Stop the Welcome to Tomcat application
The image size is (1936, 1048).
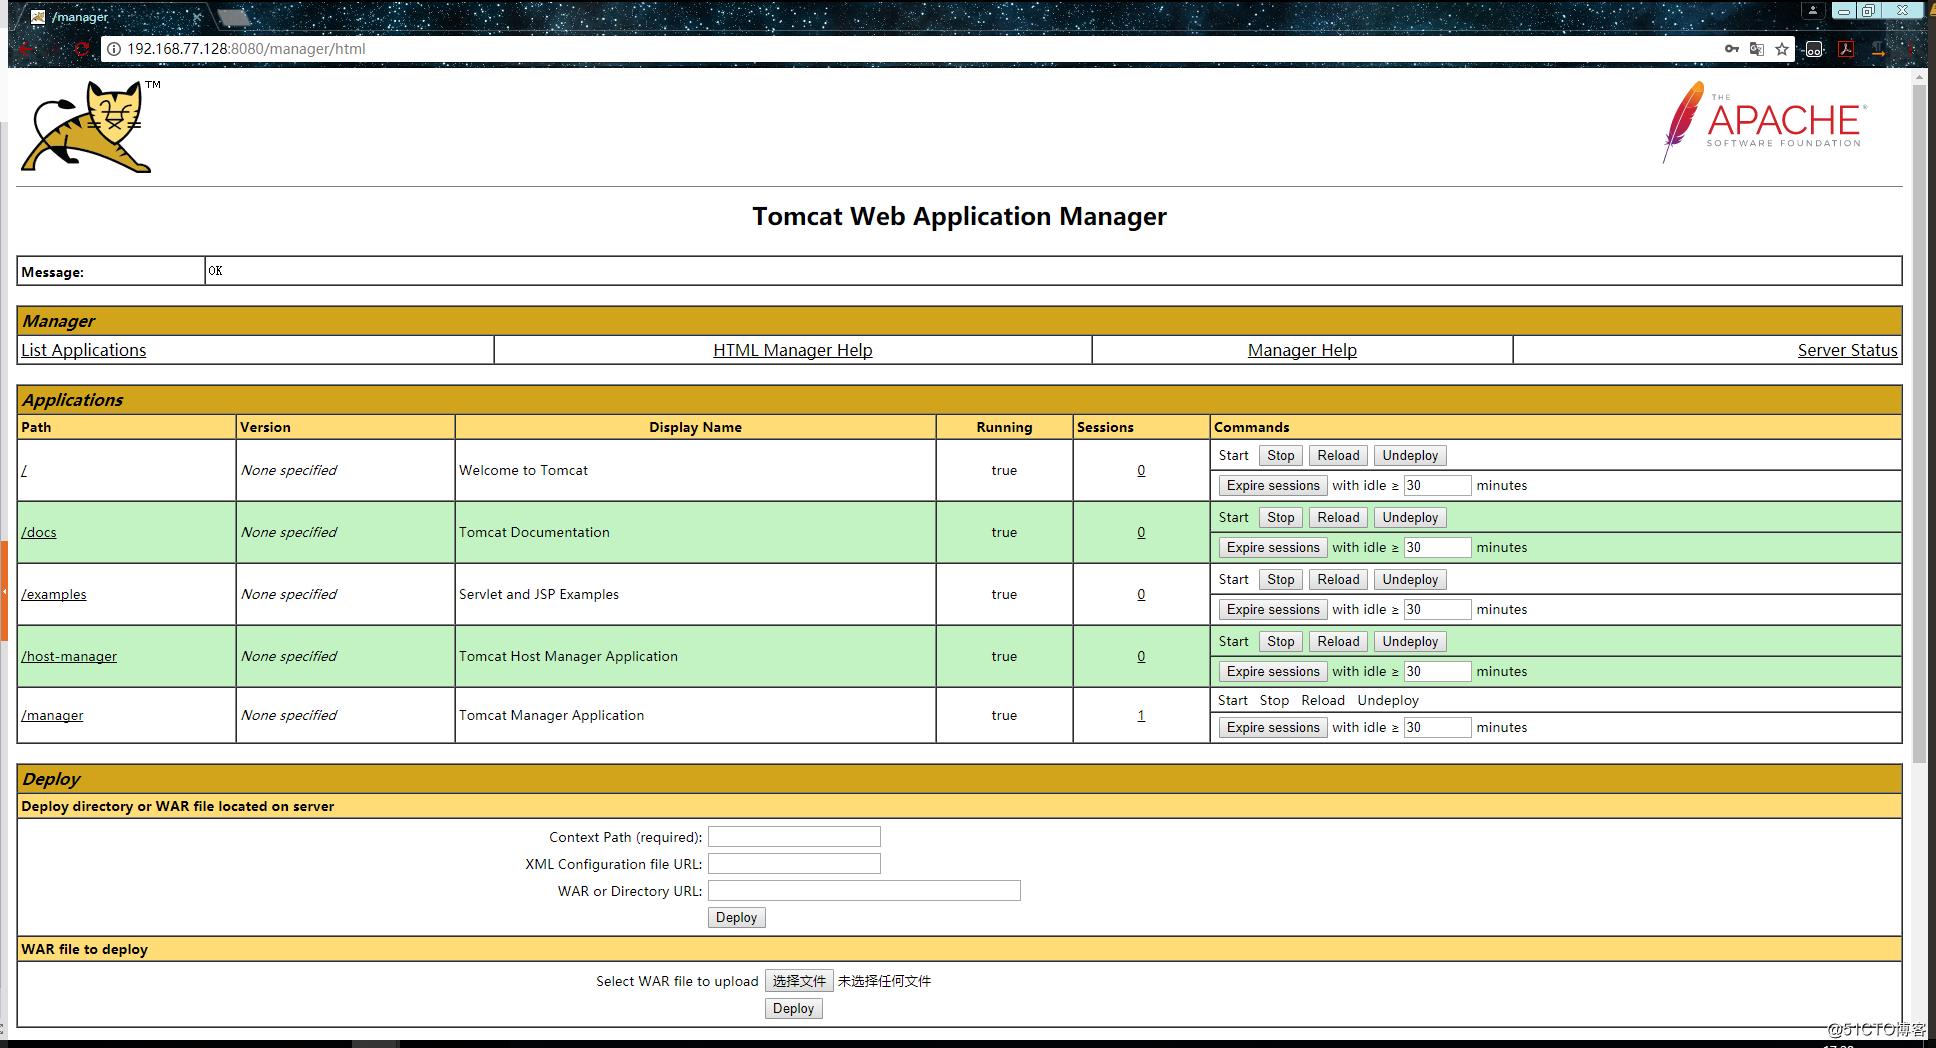[1280, 455]
